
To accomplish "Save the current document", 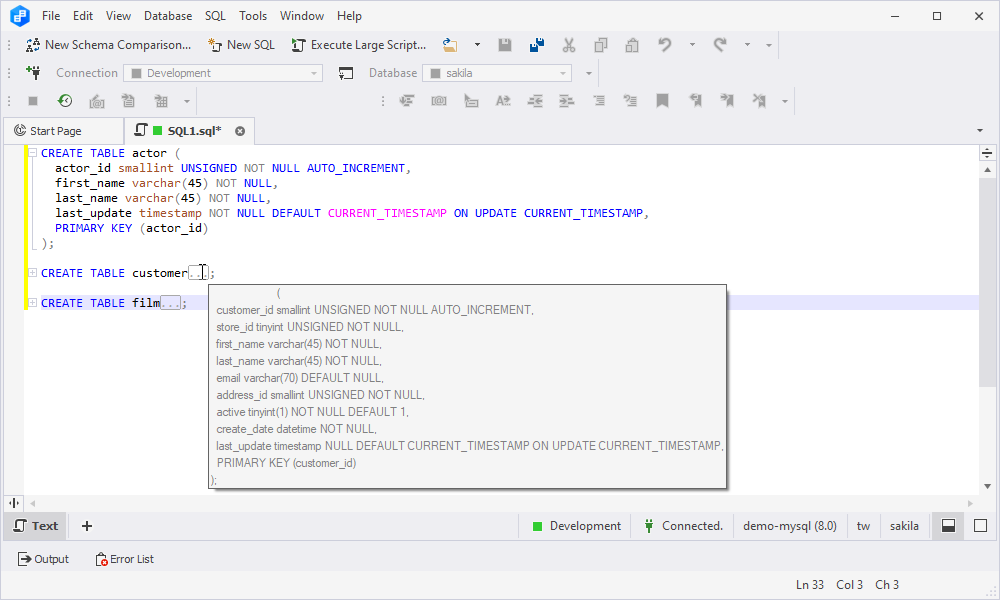I will [504, 45].
